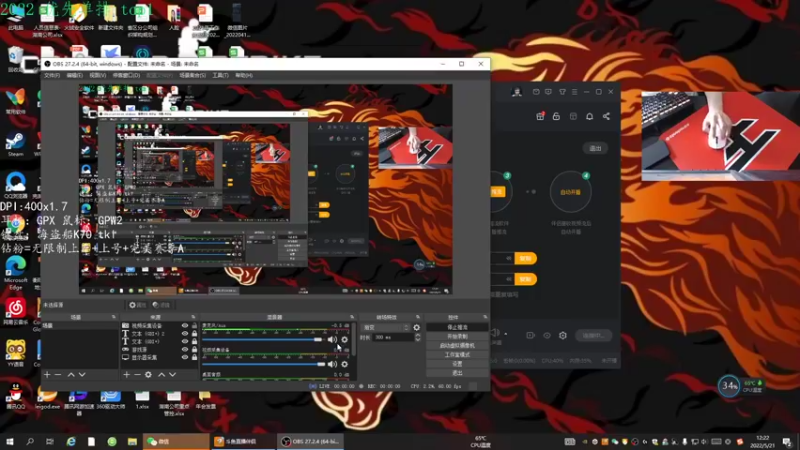Mute the microphone channel in the mixer
The height and width of the screenshot is (450, 800).
click(332, 339)
